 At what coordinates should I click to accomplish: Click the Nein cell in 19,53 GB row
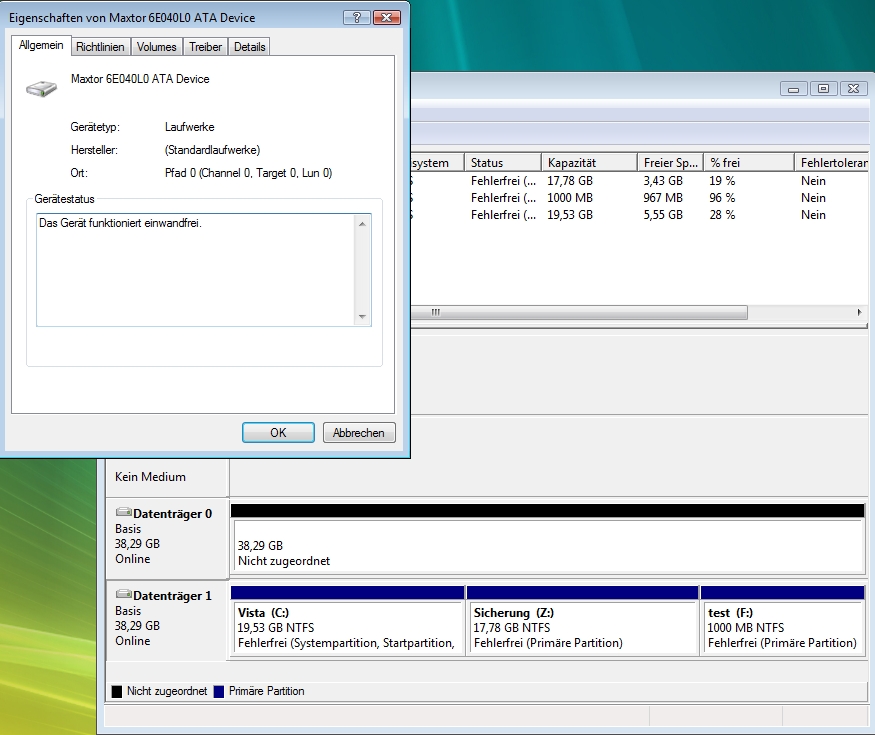813,215
